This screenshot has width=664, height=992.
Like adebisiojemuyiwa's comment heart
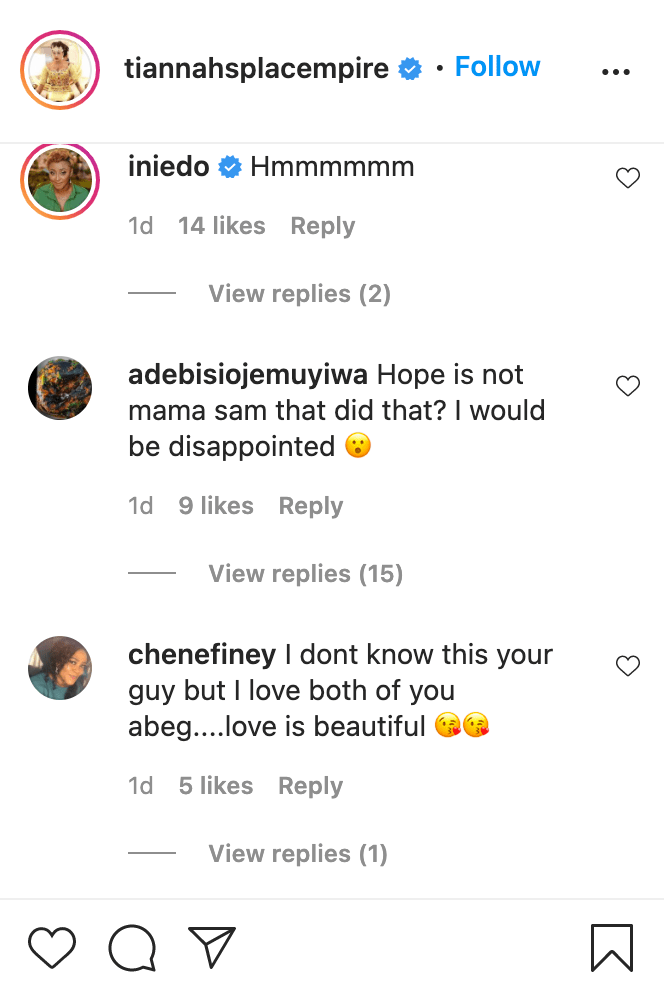(x=627, y=386)
